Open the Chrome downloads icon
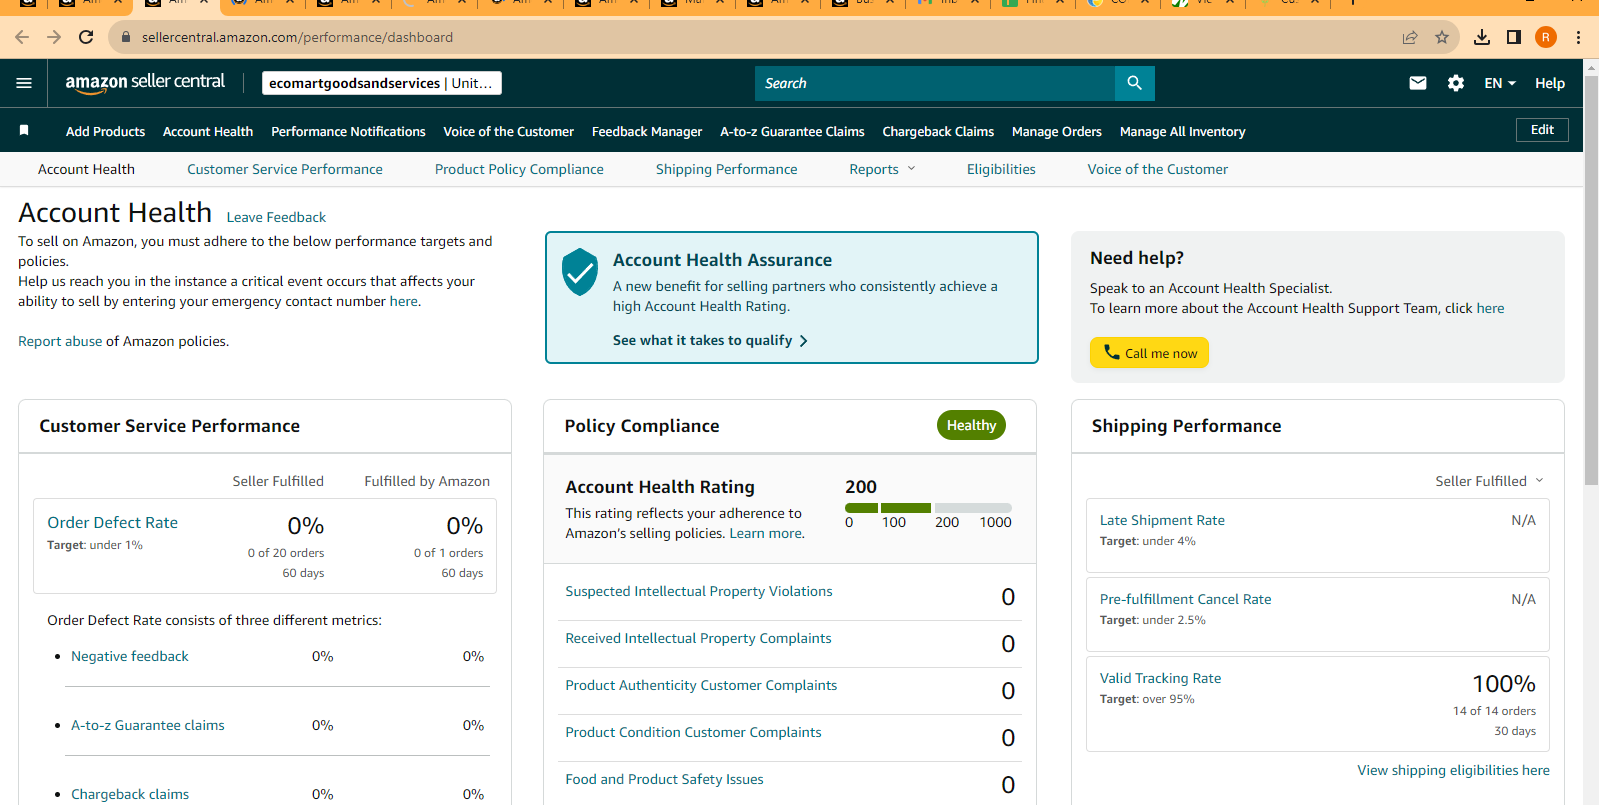 tap(1482, 37)
